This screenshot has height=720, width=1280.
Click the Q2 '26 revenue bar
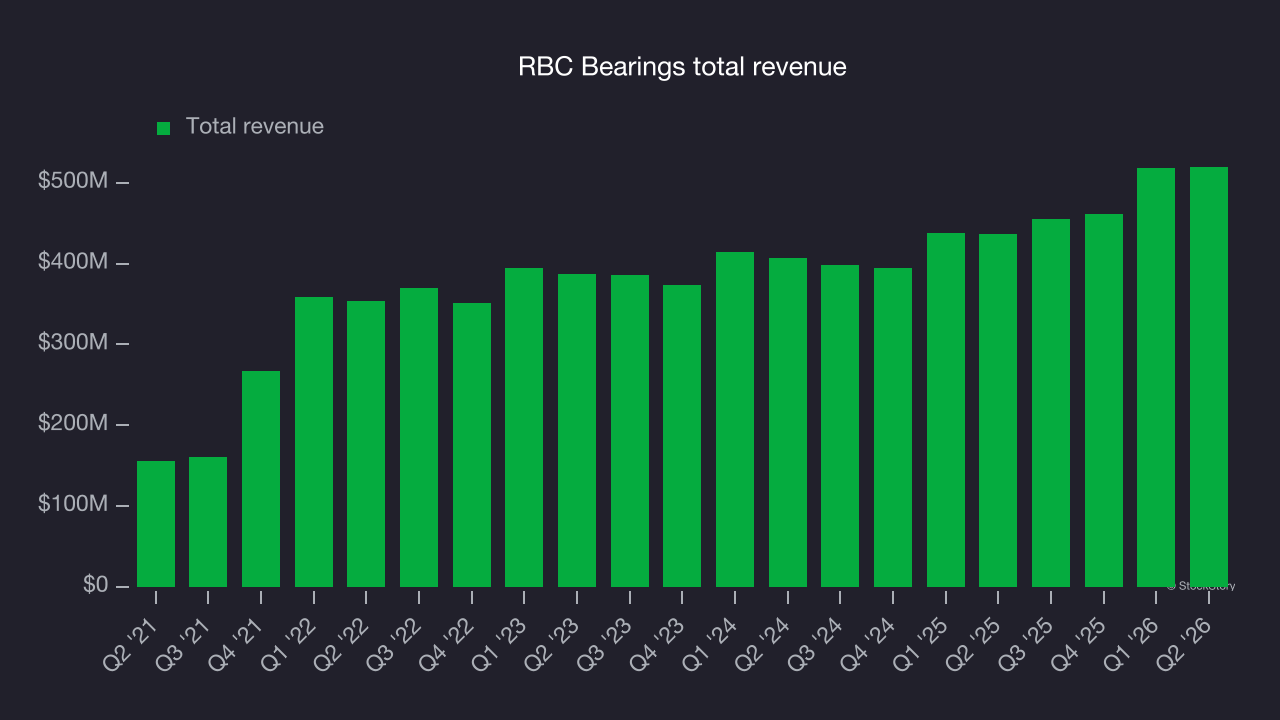(x=1209, y=377)
